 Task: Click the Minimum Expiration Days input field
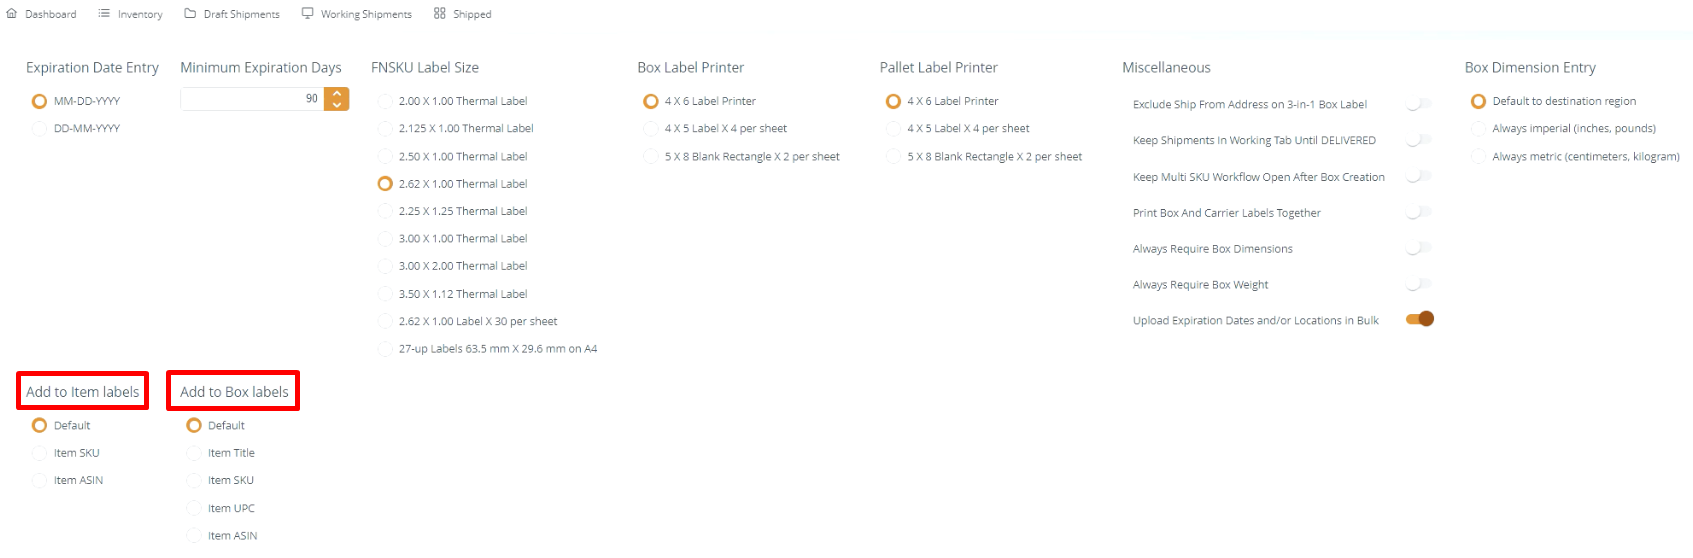pyautogui.click(x=251, y=99)
